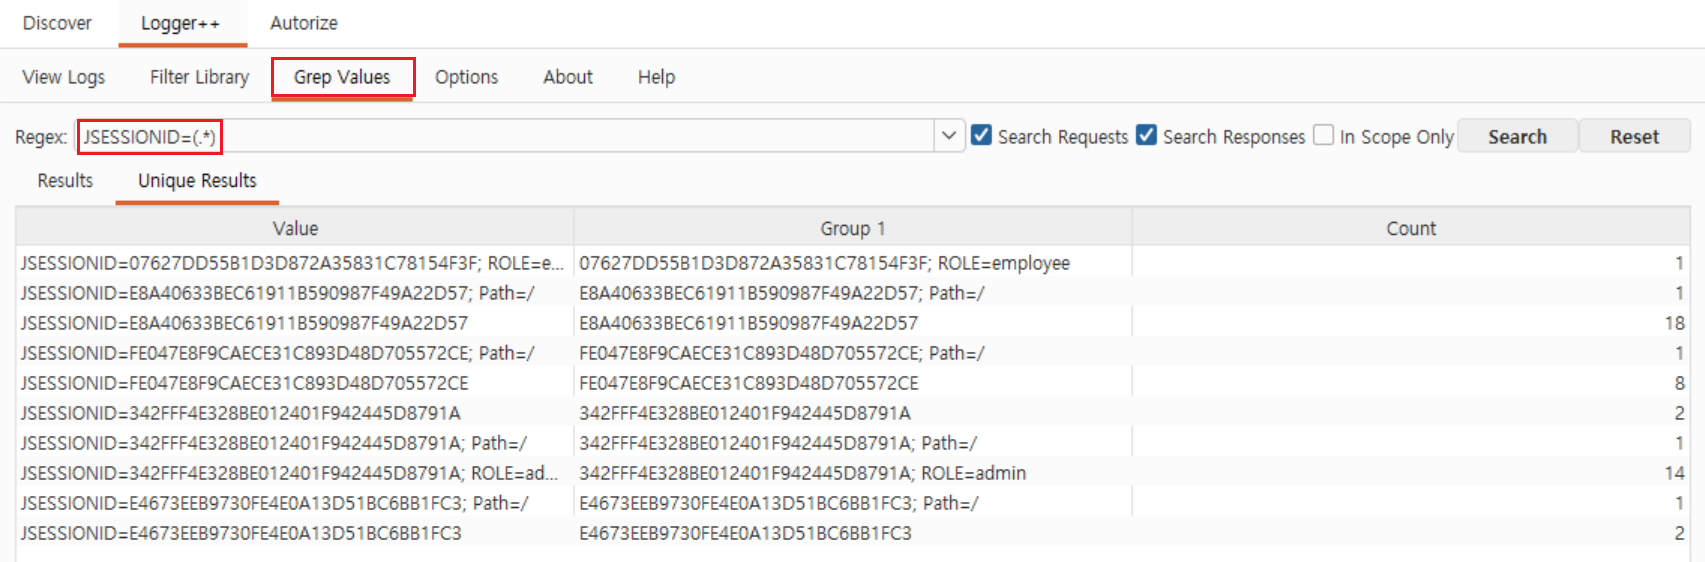This screenshot has height=562, width=1705.
Task: Select Value cell JSESSIONID=FE047E8F9CAECE31C893D48D705572CE; Path=/
Action: [x=295, y=353]
